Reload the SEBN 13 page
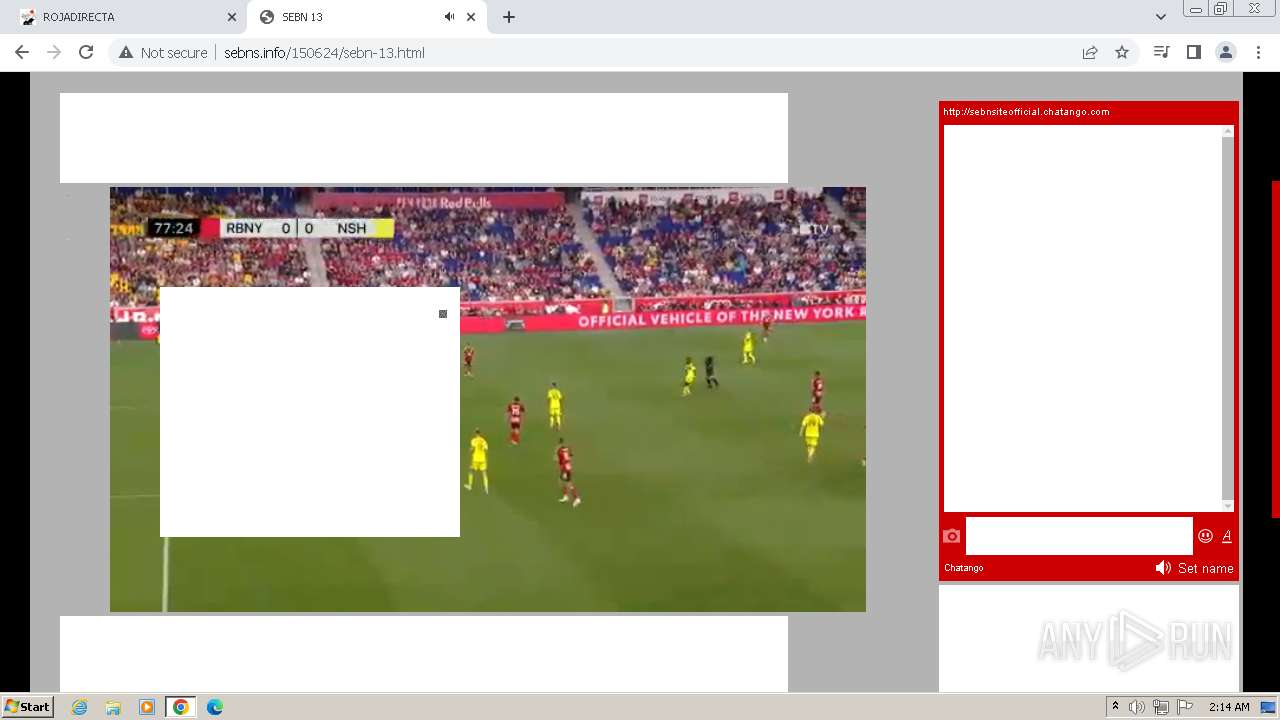The width and height of the screenshot is (1280, 720). pyautogui.click(x=86, y=52)
